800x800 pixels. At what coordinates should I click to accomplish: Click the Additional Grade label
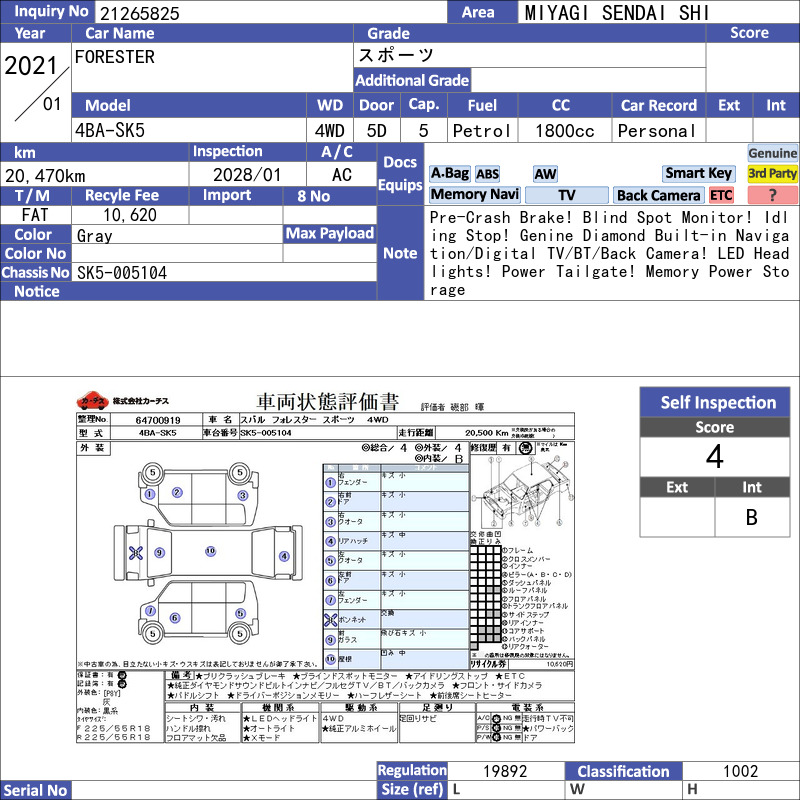click(x=412, y=80)
